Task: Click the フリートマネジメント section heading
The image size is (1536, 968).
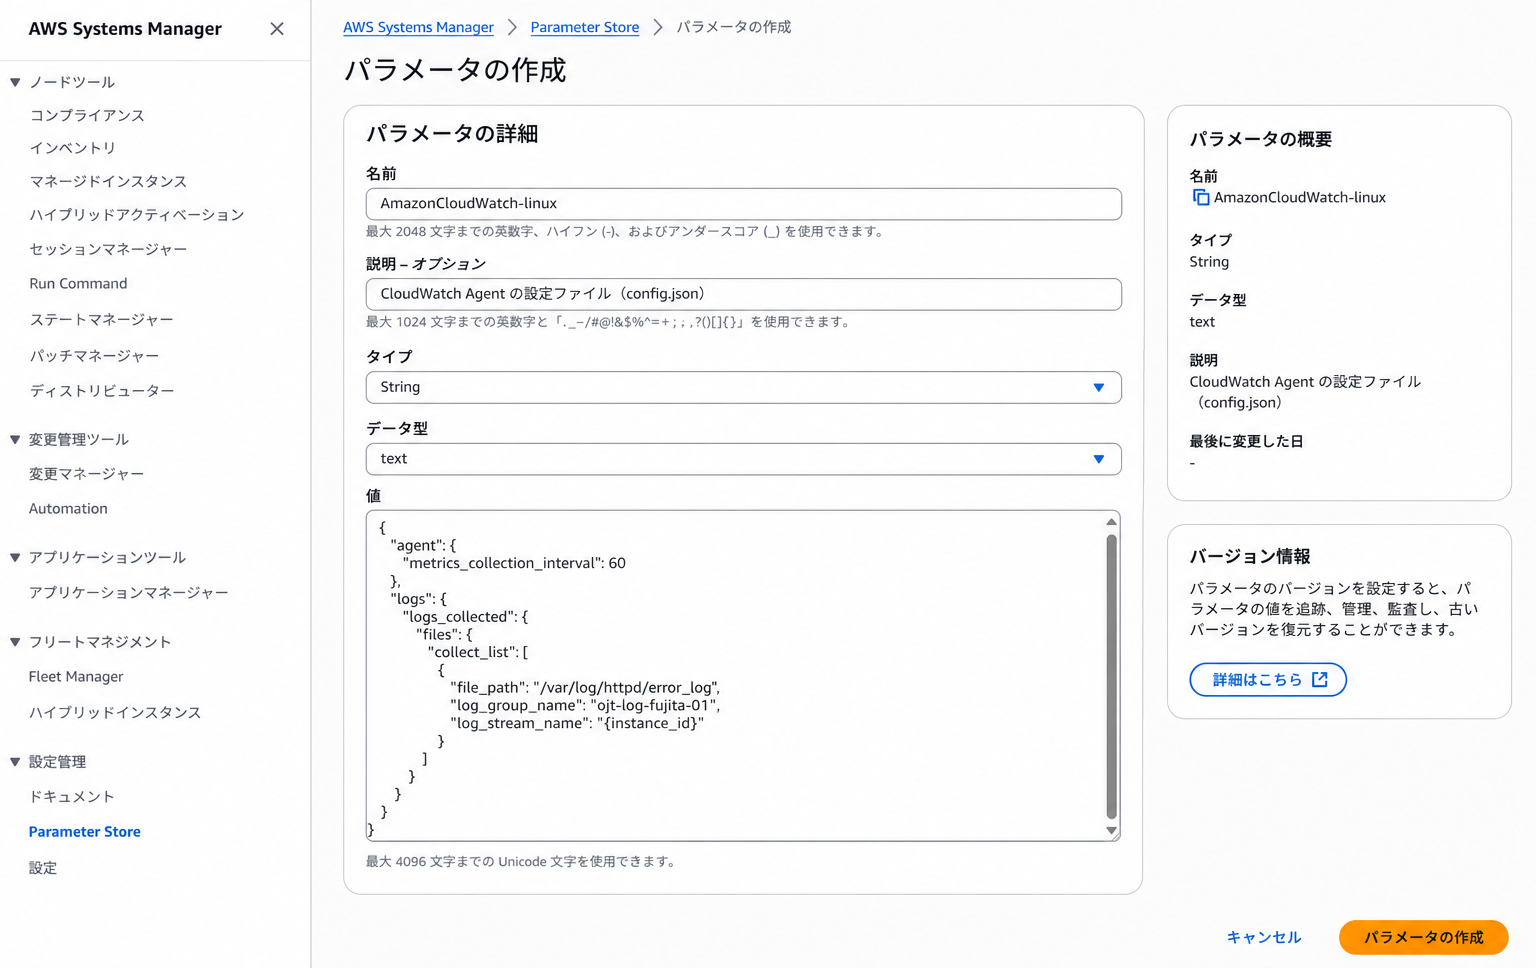Action: click(x=100, y=642)
